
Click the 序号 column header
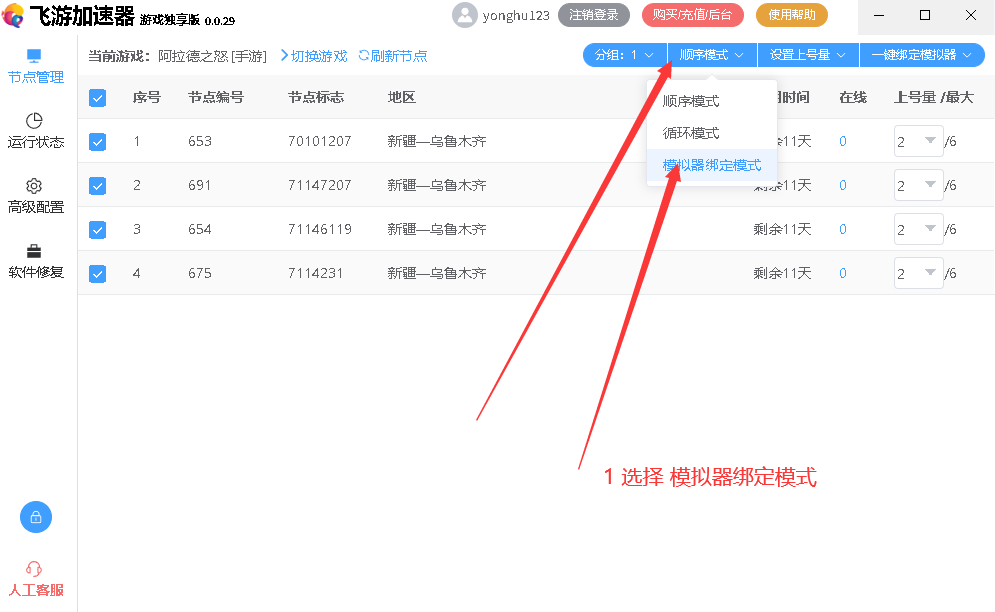click(x=147, y=97)
